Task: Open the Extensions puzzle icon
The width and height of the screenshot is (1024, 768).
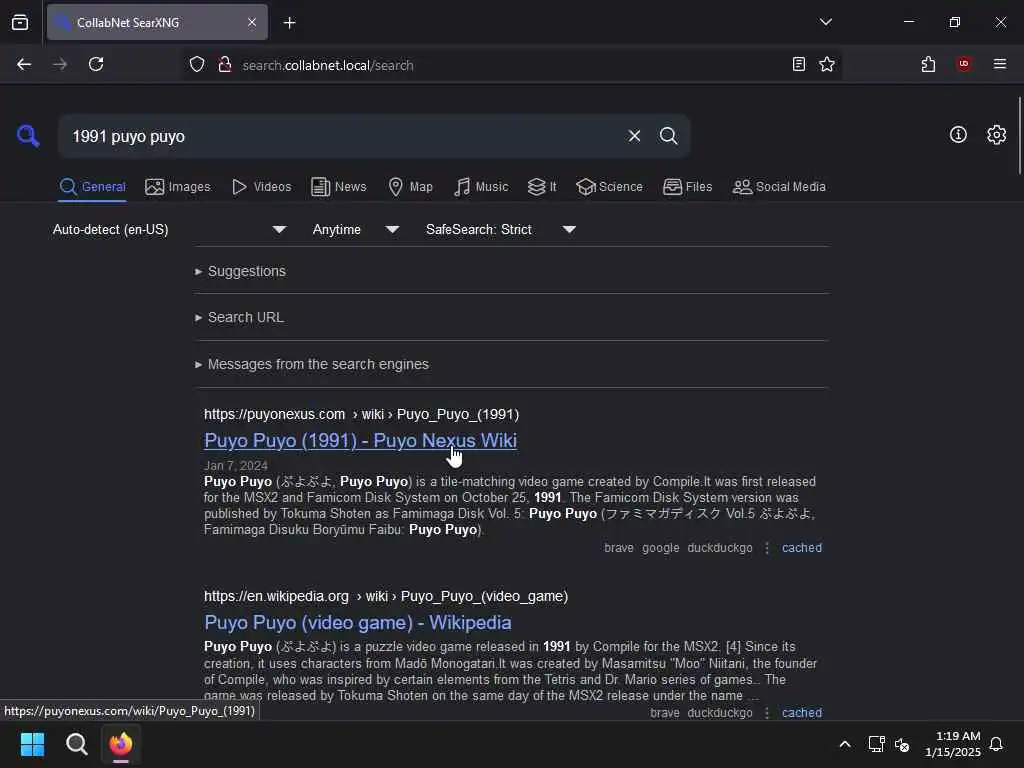Action: coord(928,65)
